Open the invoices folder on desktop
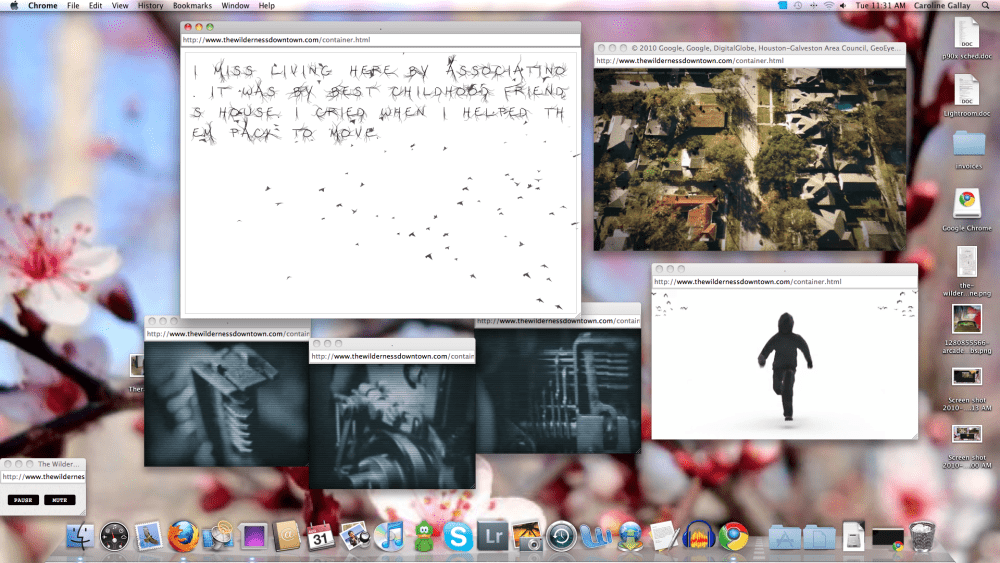 tap(968, 150)
